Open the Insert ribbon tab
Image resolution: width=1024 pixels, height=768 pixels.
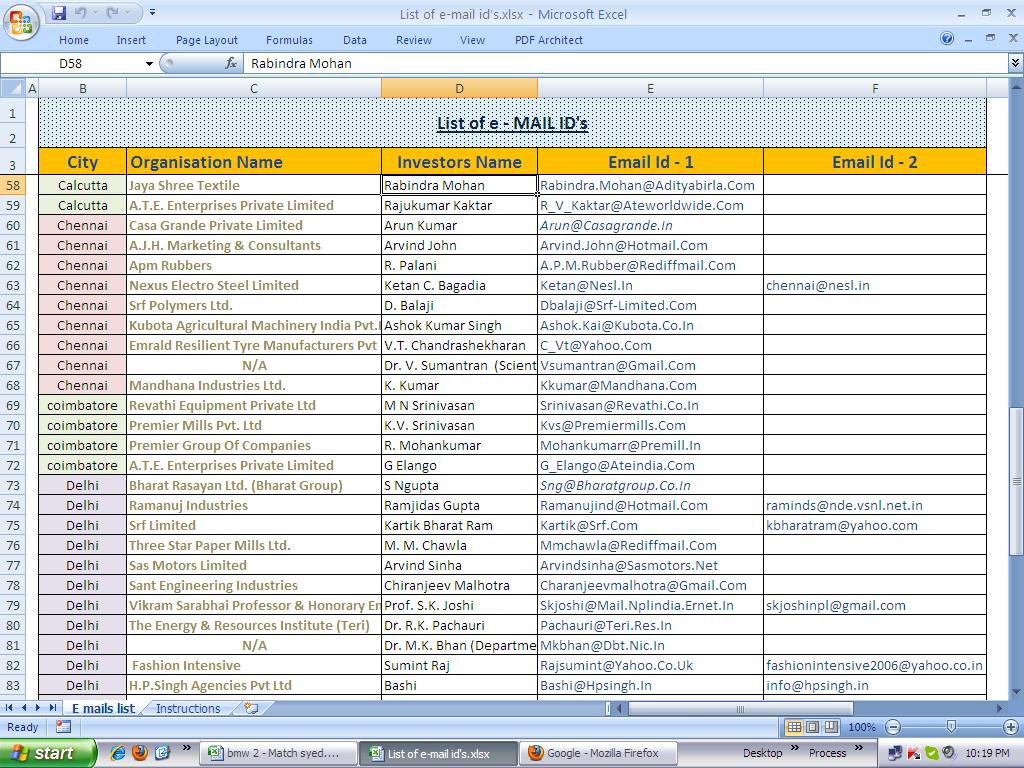131,40
